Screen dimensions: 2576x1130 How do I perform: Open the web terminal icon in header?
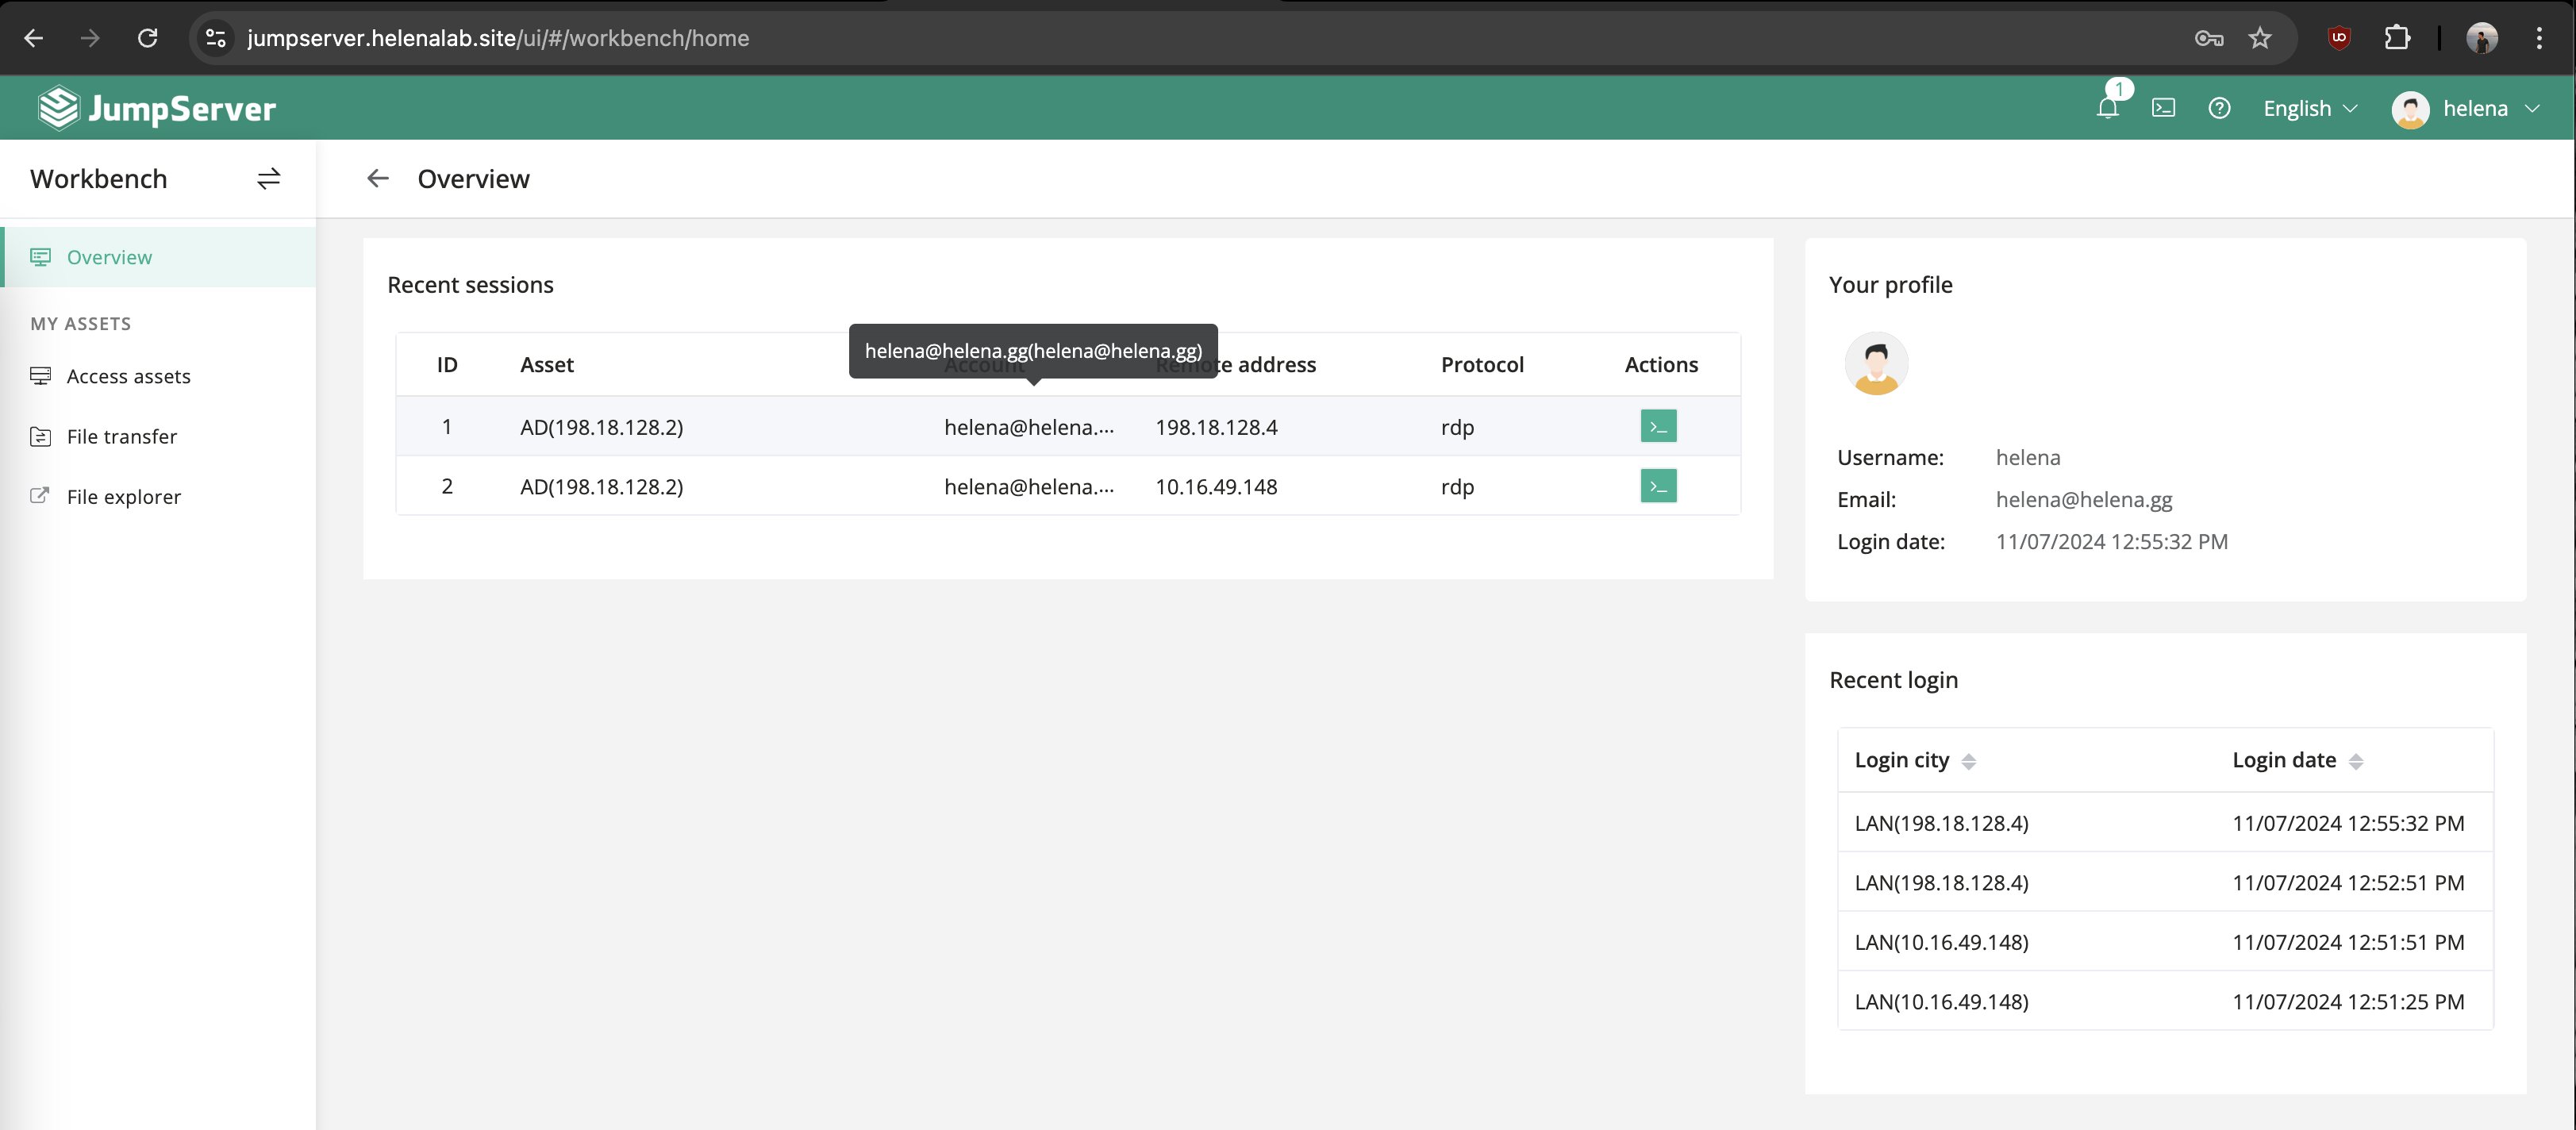click(x=2163, y=108)
